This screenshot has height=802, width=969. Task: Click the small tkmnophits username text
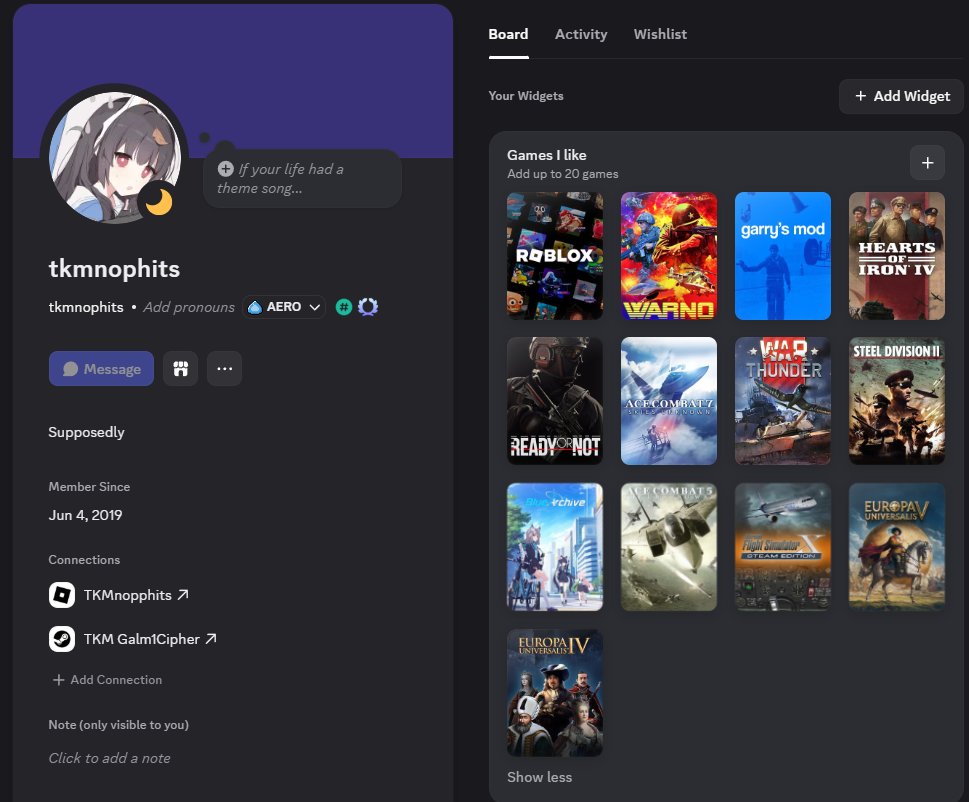[x=86, y=307]
